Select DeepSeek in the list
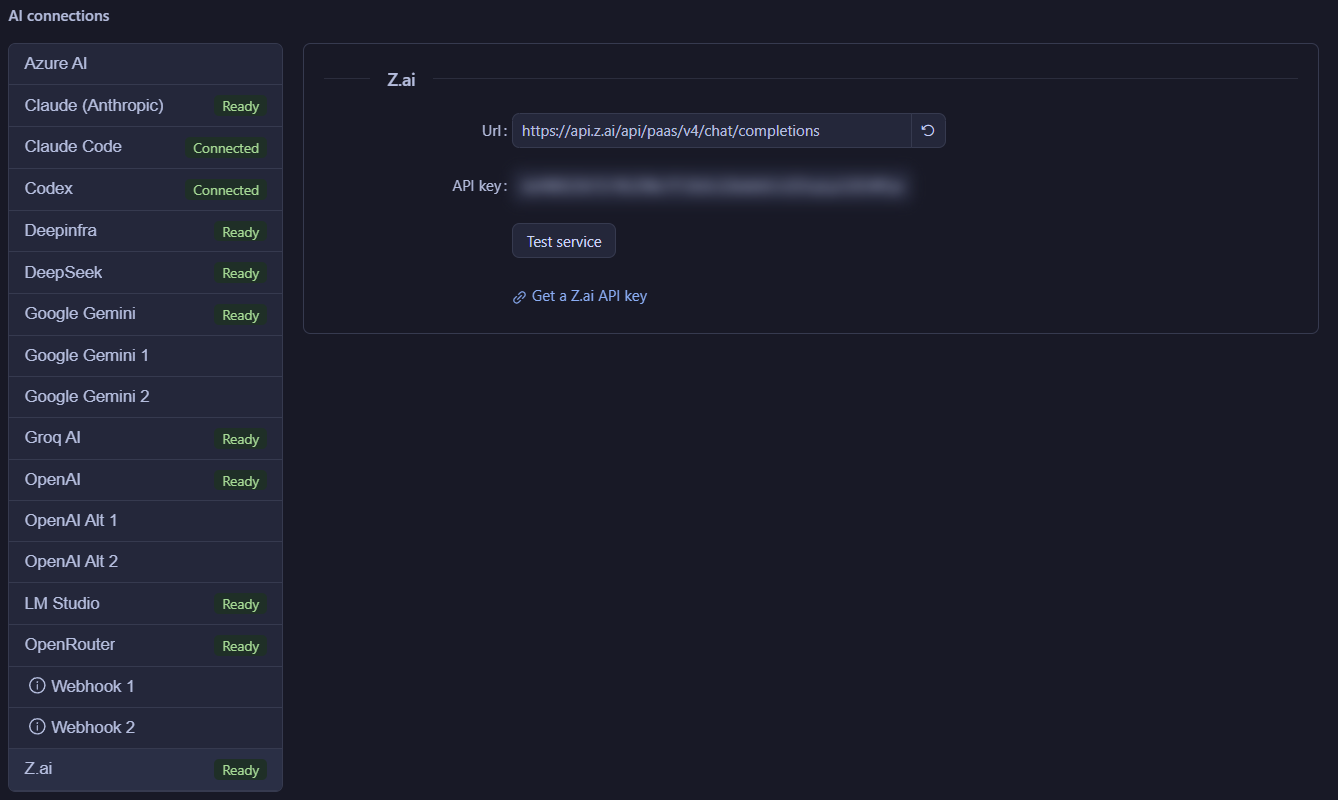 [x=145, y=273]
